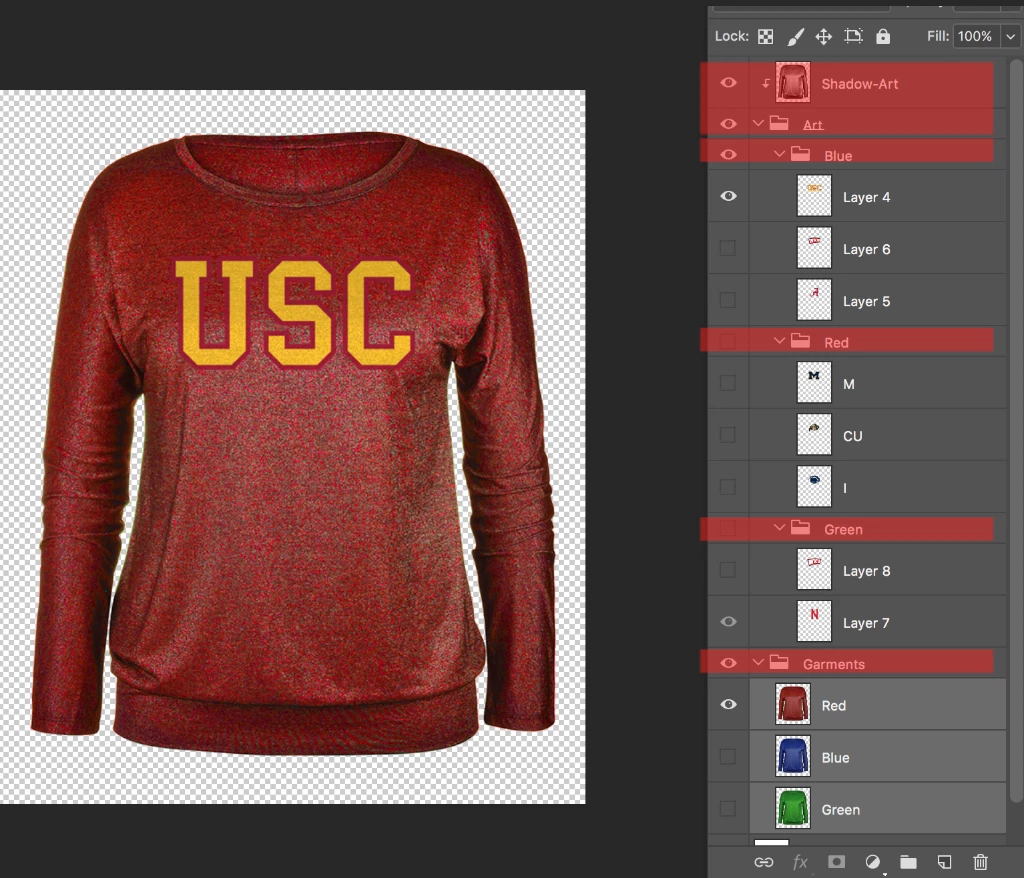Select Layer 6 thumbnail
The height and width of the screenshot is (878, 1024).
pyautogui.click(x=814, y=248)
